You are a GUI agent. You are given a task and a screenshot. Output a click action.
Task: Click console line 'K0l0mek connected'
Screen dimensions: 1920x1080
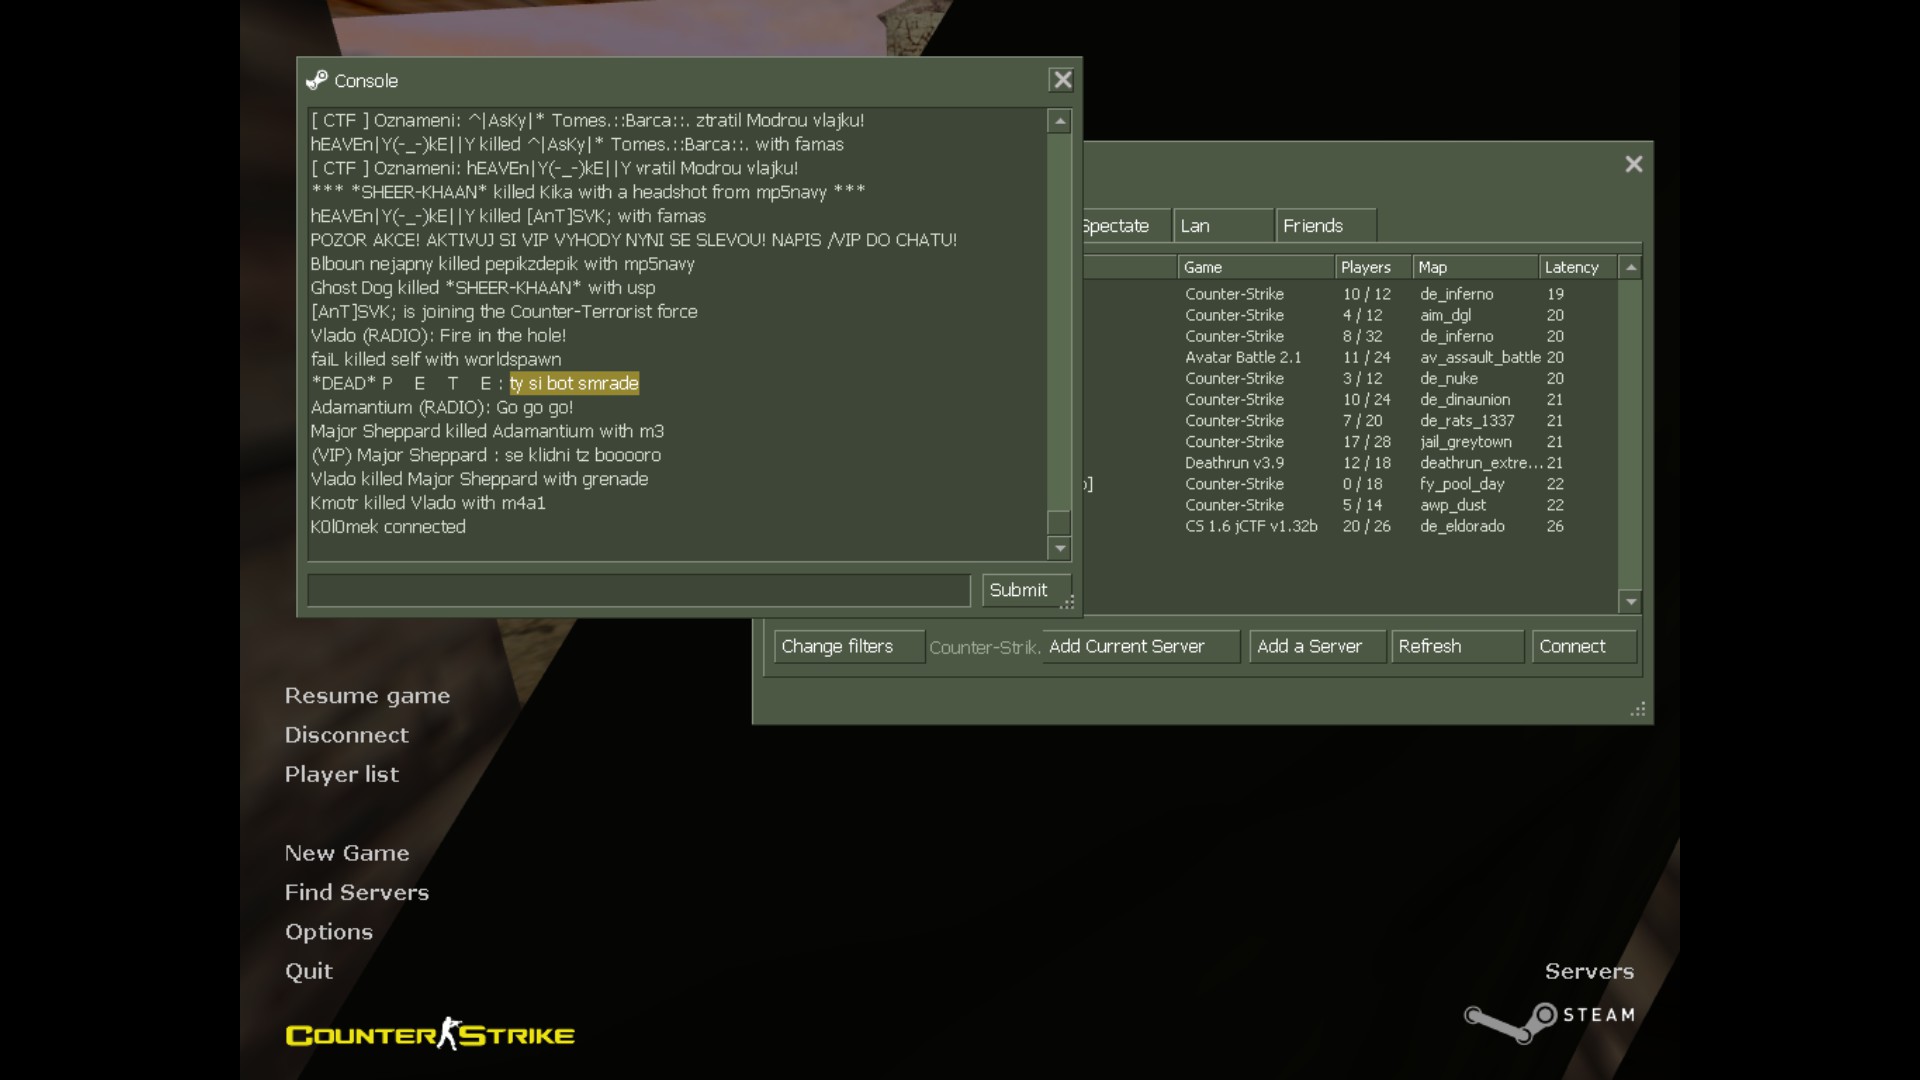(x=388, y=527)
